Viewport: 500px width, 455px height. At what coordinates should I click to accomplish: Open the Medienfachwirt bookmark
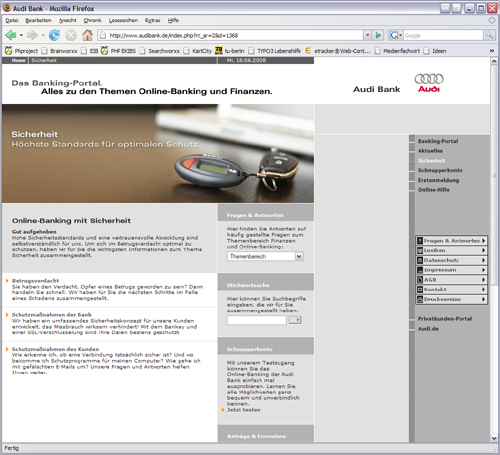pos(397,51)
